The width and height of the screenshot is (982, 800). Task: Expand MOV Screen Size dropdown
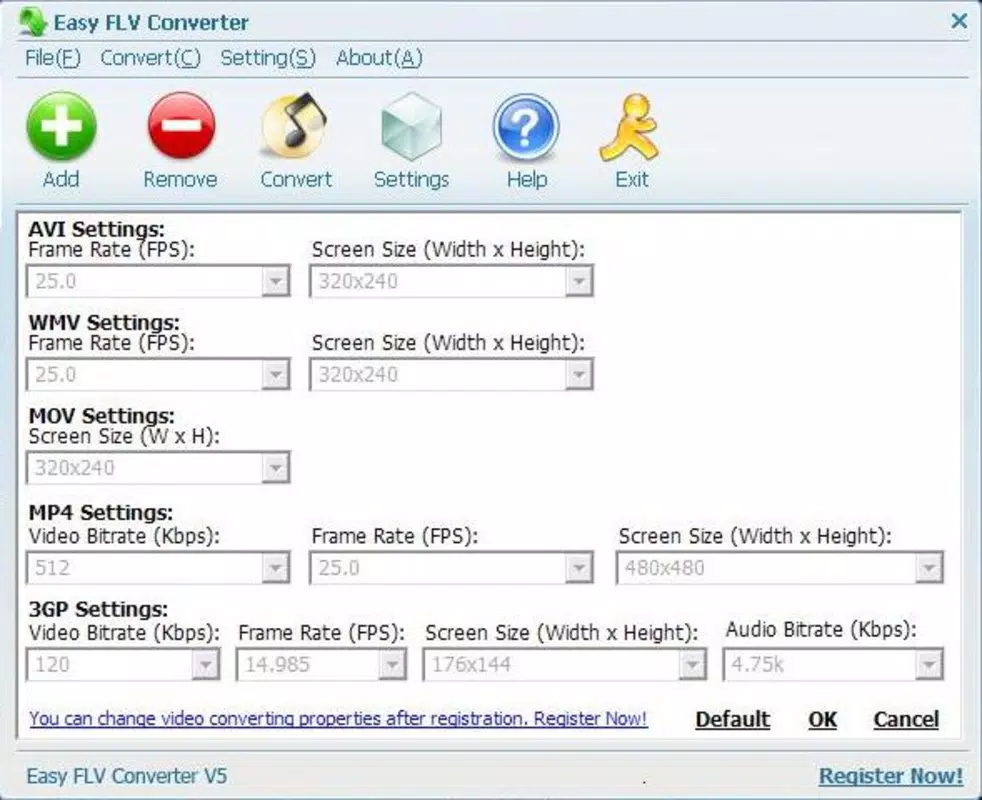(275, 468)
